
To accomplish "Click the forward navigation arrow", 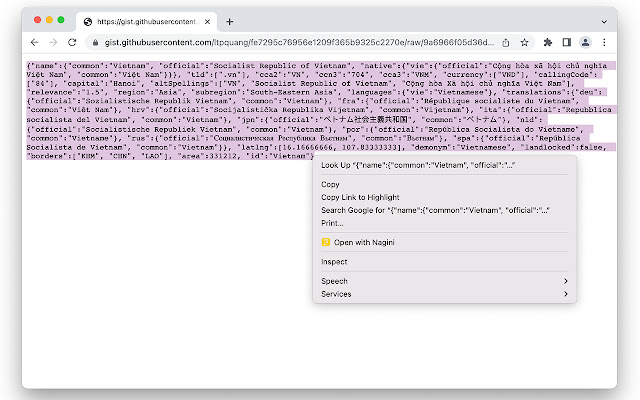I will tap(54, 43).
